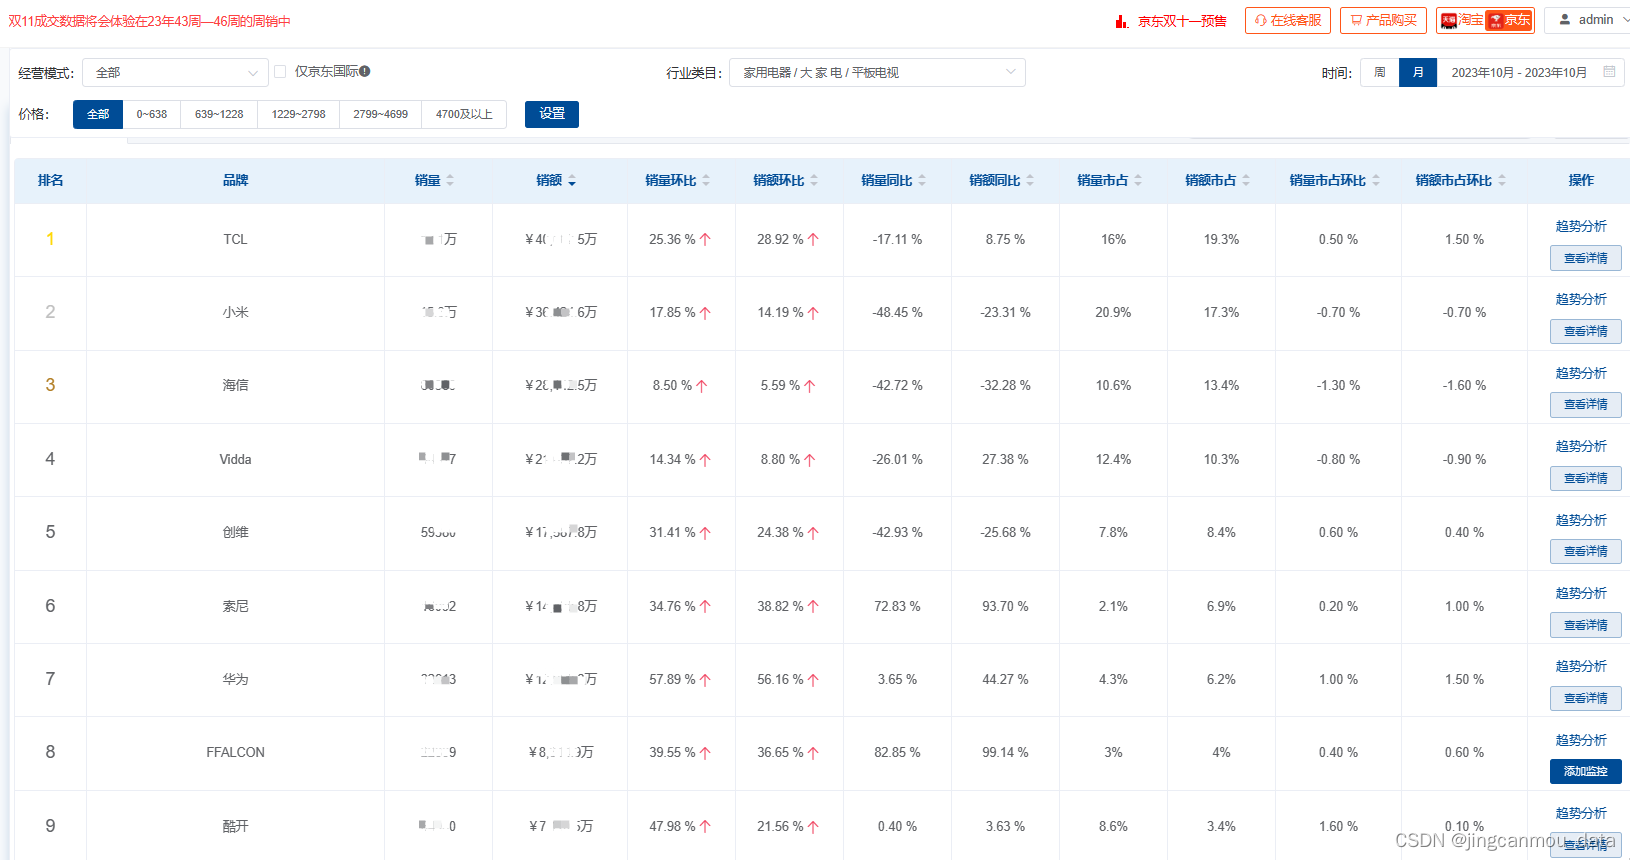The image size is (1630, 860).
Task: Click the 小米 brand cell
Action: (235, 312)
